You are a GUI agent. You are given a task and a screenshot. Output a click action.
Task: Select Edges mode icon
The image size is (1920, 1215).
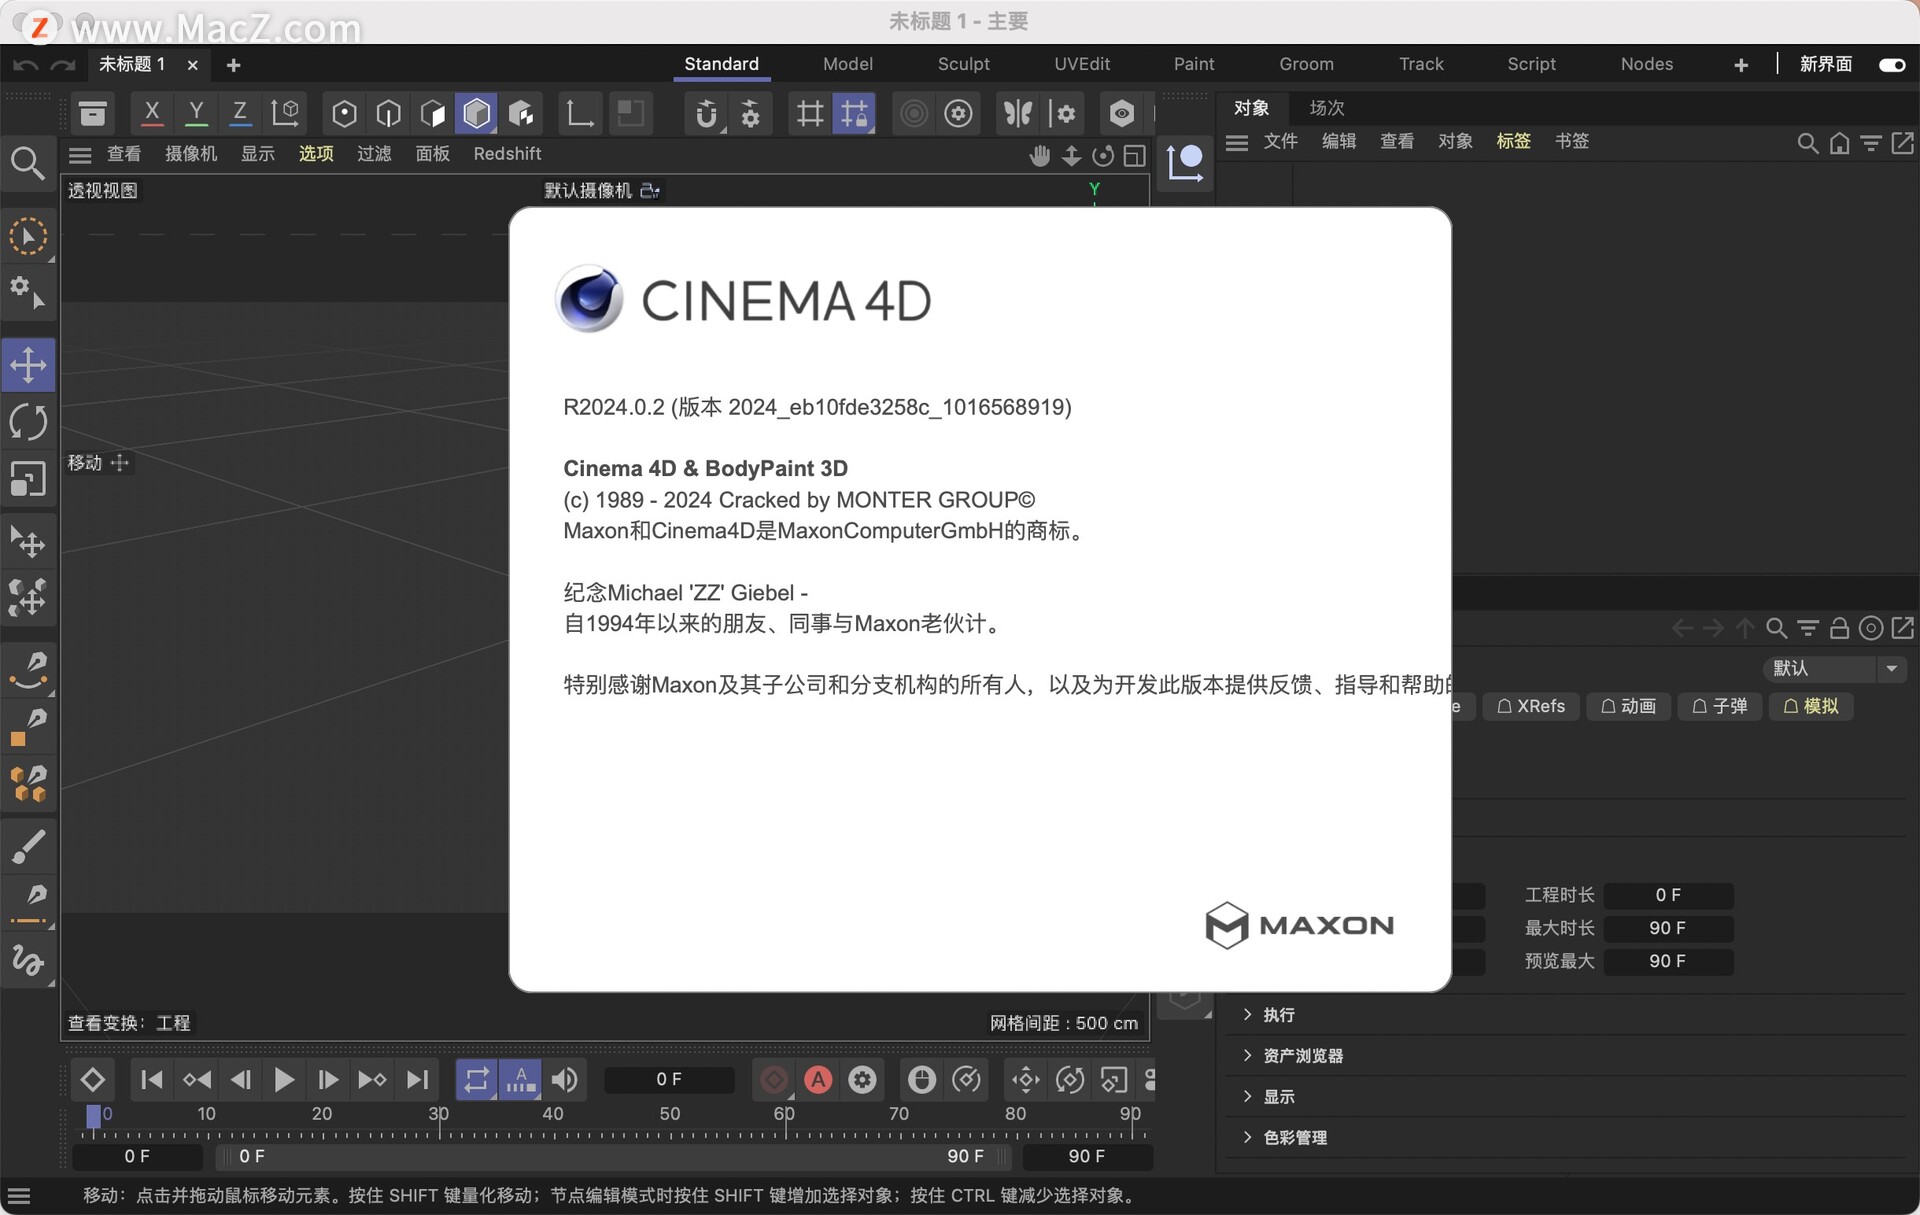click(388, 113)
